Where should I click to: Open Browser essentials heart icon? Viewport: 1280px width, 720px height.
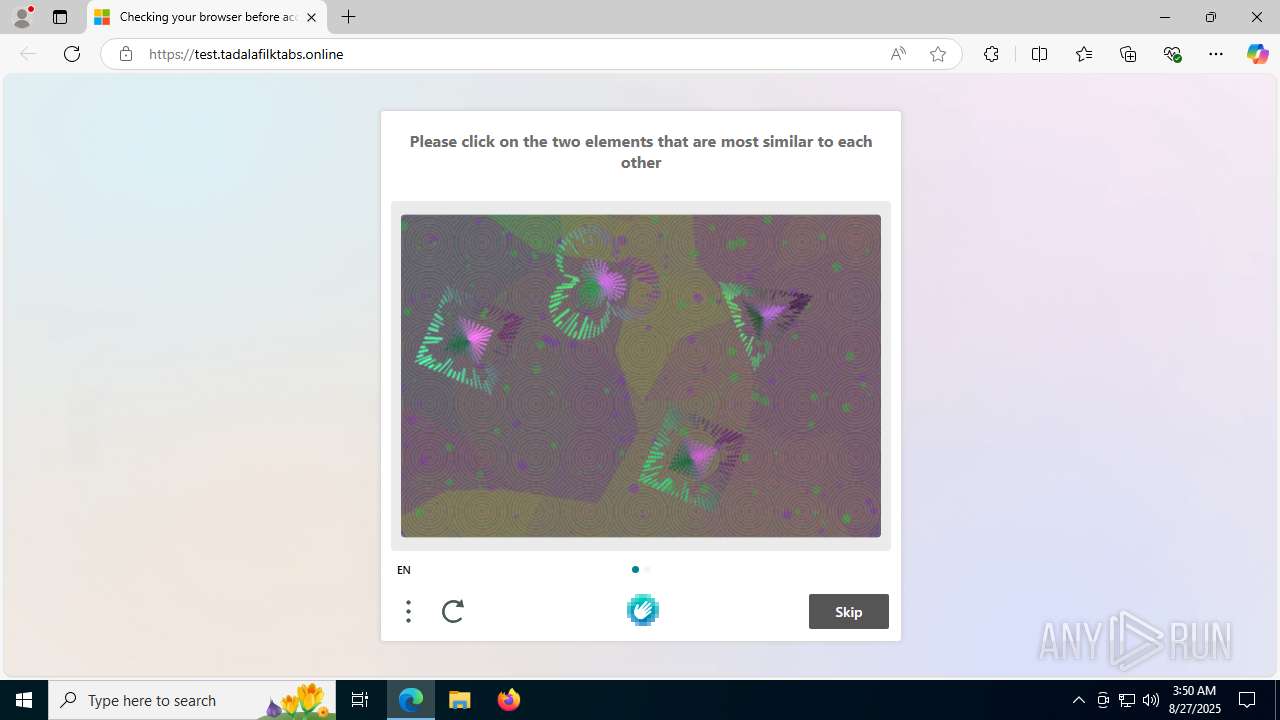(1172, 54)
